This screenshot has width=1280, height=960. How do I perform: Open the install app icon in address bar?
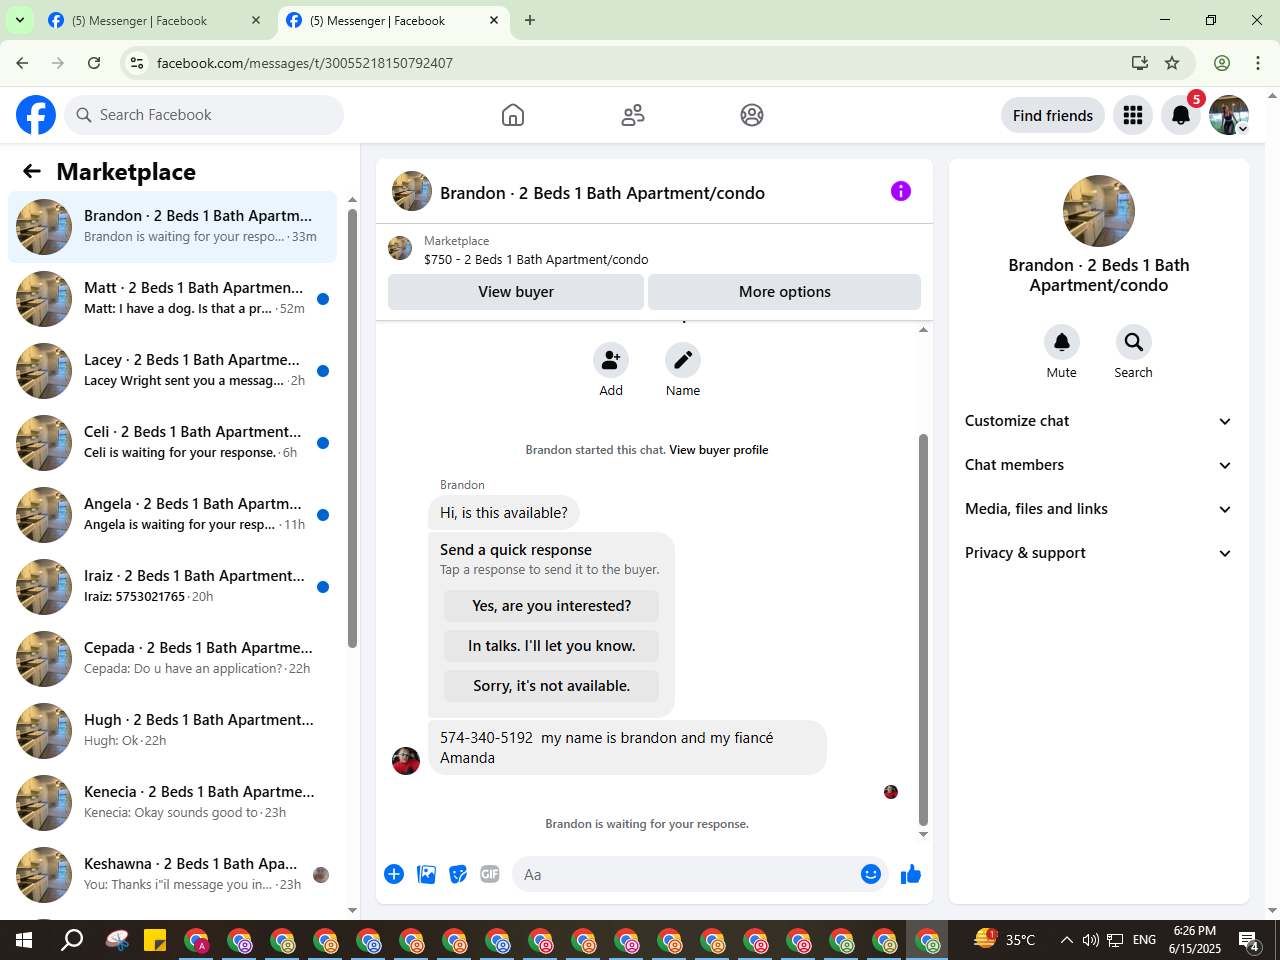coord(1140,63)
